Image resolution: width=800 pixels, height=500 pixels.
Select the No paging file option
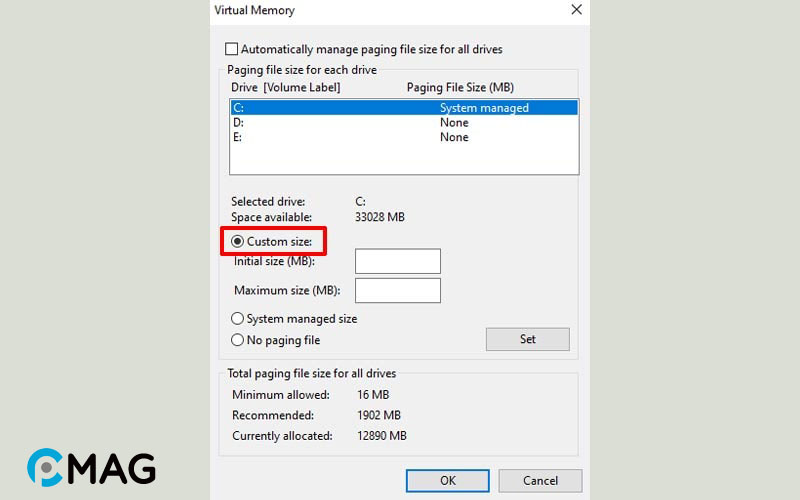click(238, 340)
